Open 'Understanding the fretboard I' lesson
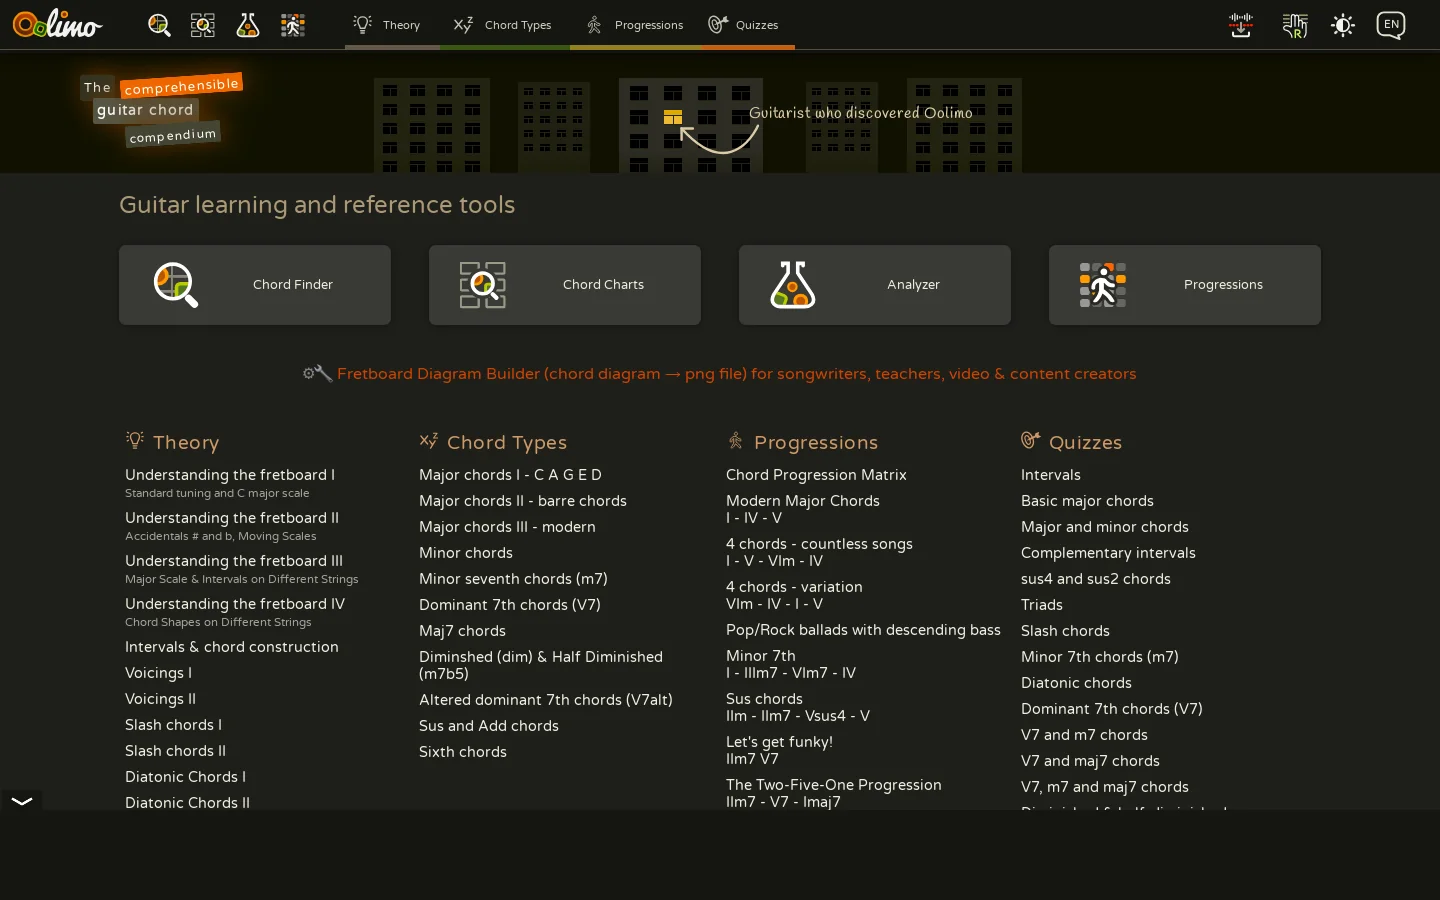 pos(230,475)
